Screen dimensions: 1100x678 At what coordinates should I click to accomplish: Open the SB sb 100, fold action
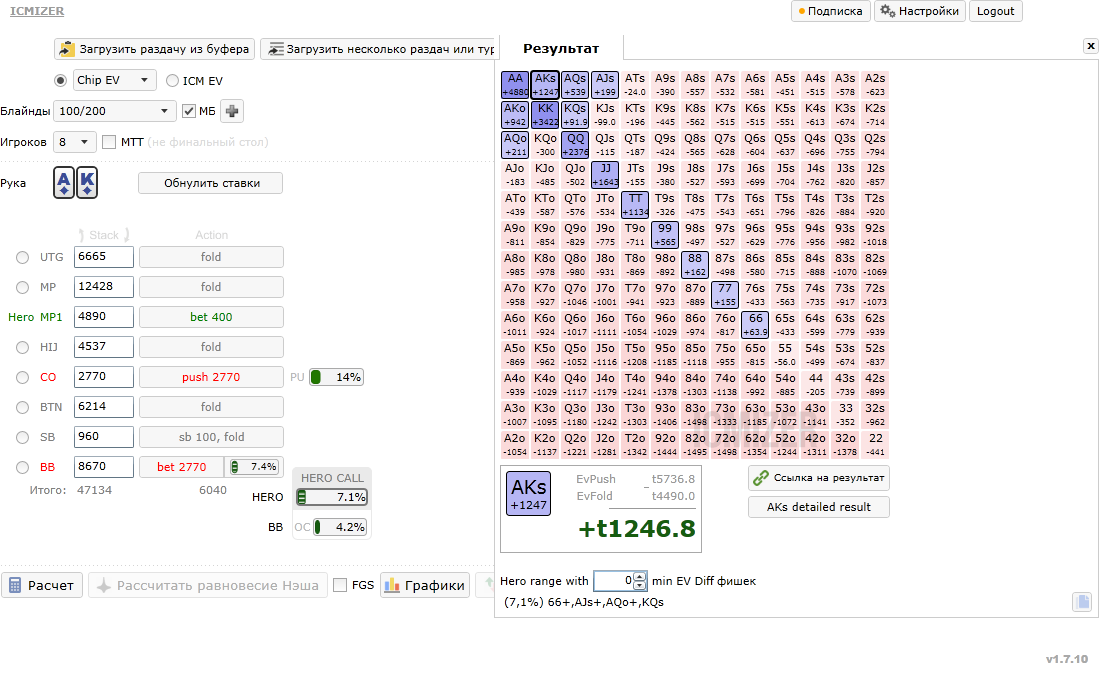click(x=211, y=437)
